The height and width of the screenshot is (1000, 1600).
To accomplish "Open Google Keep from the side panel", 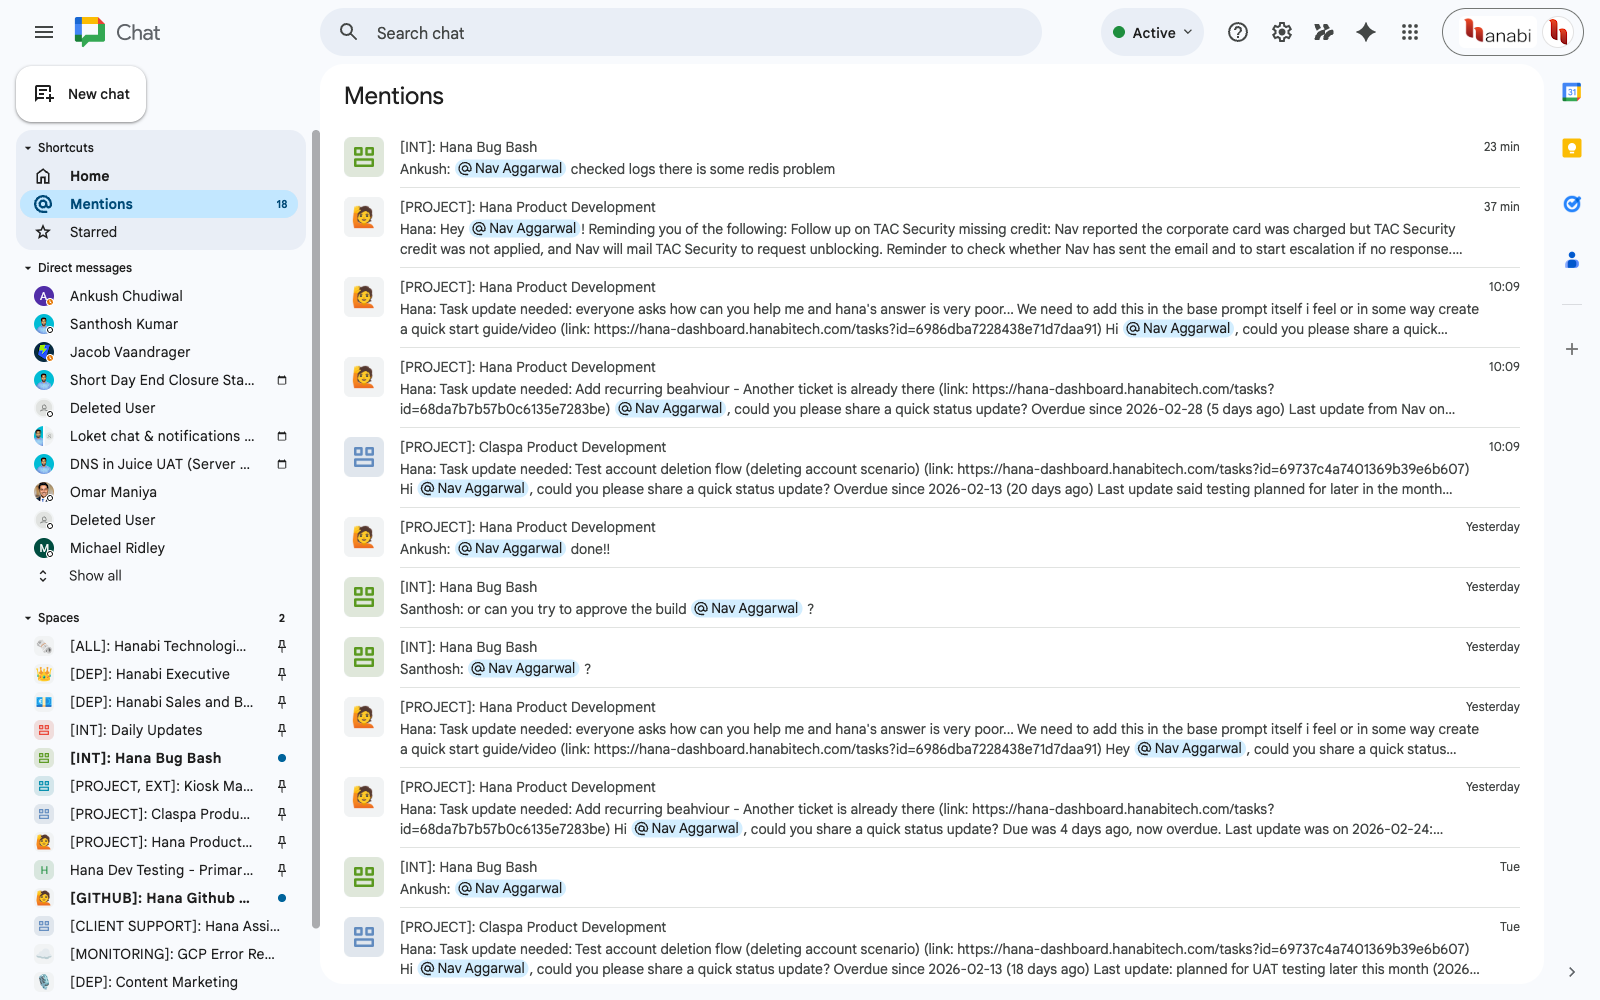I will [1571, 147].
